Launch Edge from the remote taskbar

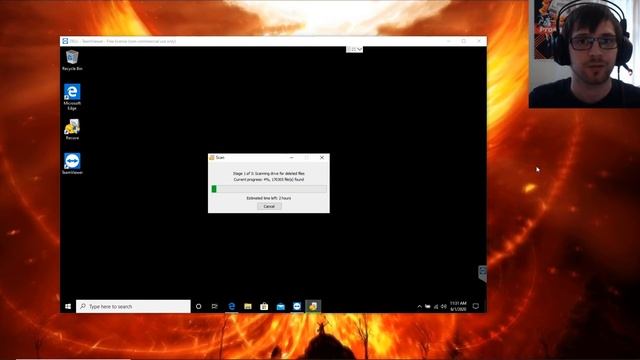pyautogui.click(x=231, y=306)
